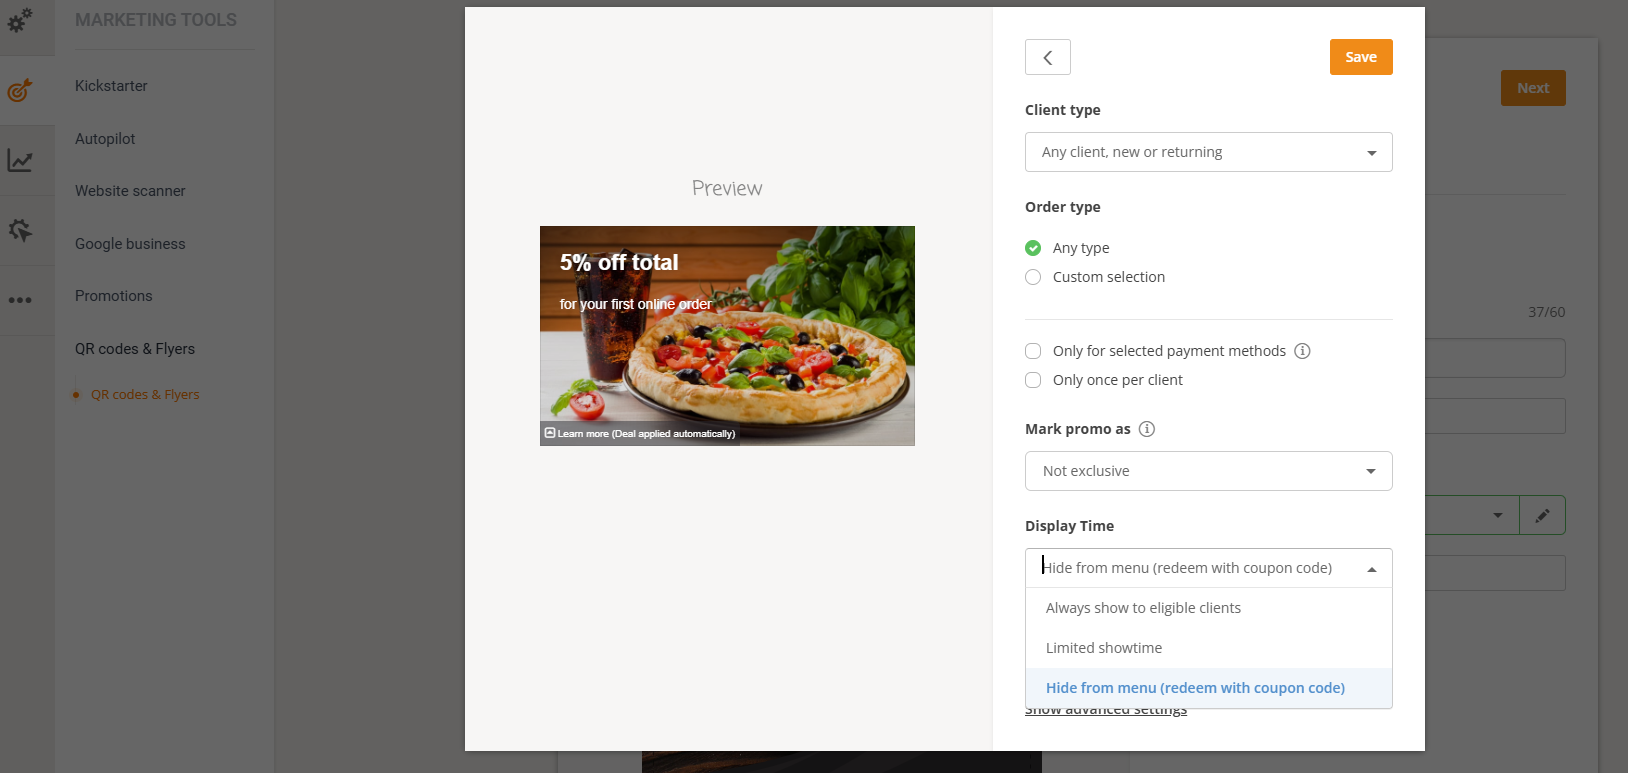
Task: Click the info icon beside payment methods
Action: coord(1302,351)
